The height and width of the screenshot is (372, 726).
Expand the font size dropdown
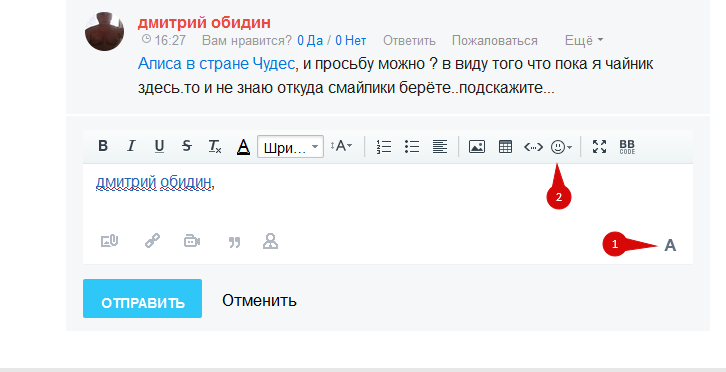click(x=341, y=146)
